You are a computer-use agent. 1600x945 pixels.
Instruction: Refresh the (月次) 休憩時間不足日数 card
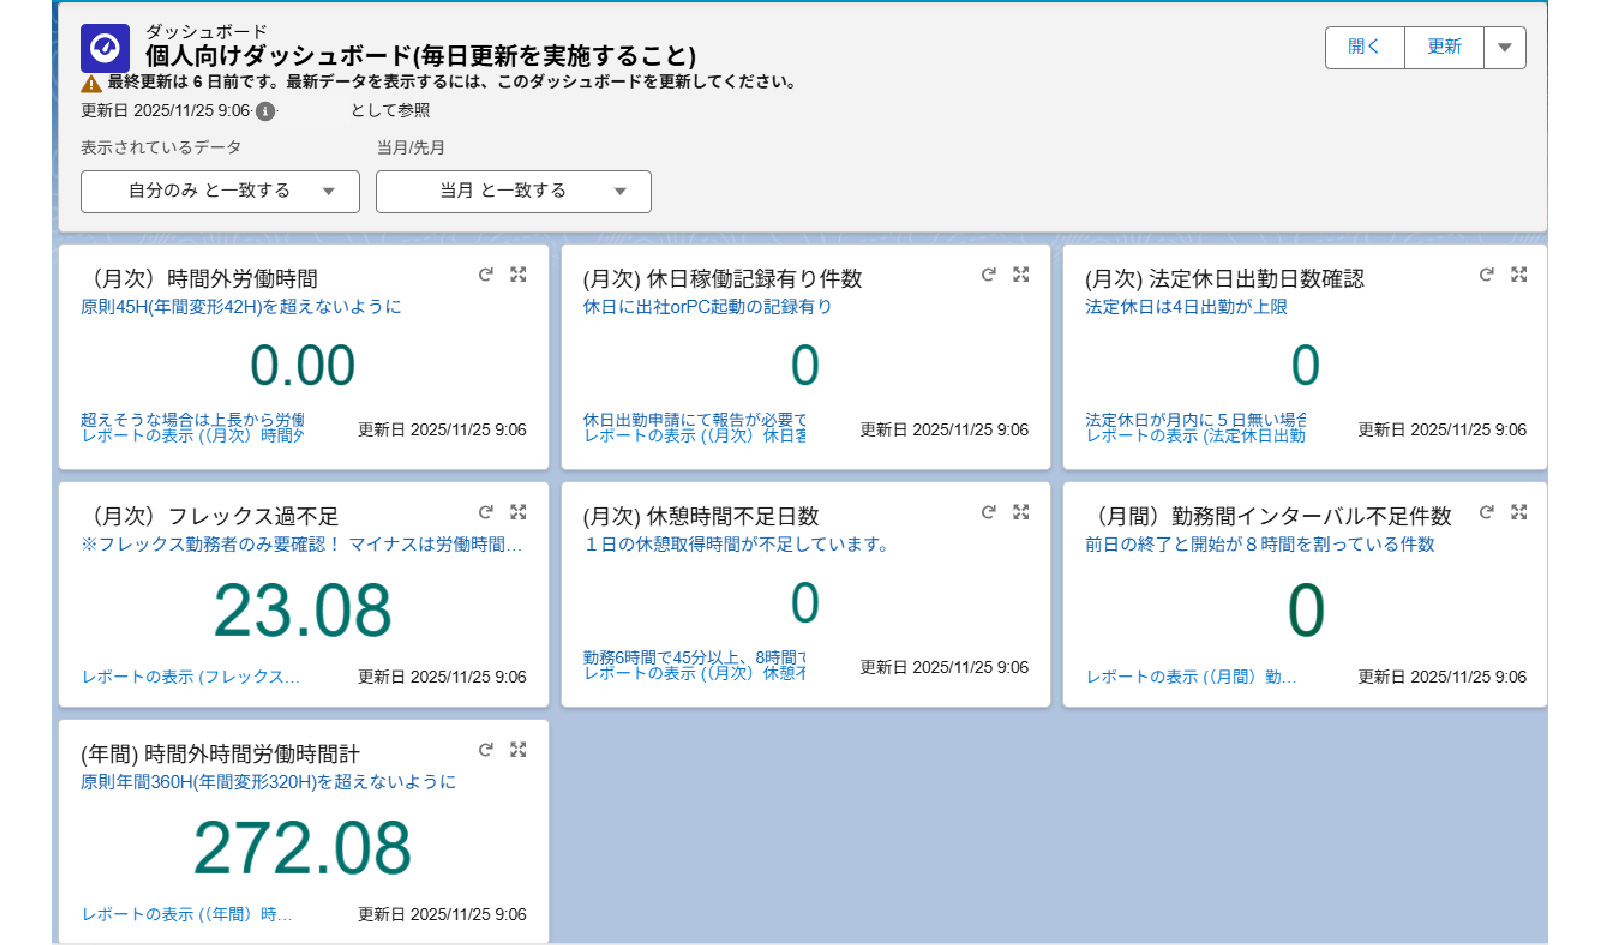pos(988,512)
